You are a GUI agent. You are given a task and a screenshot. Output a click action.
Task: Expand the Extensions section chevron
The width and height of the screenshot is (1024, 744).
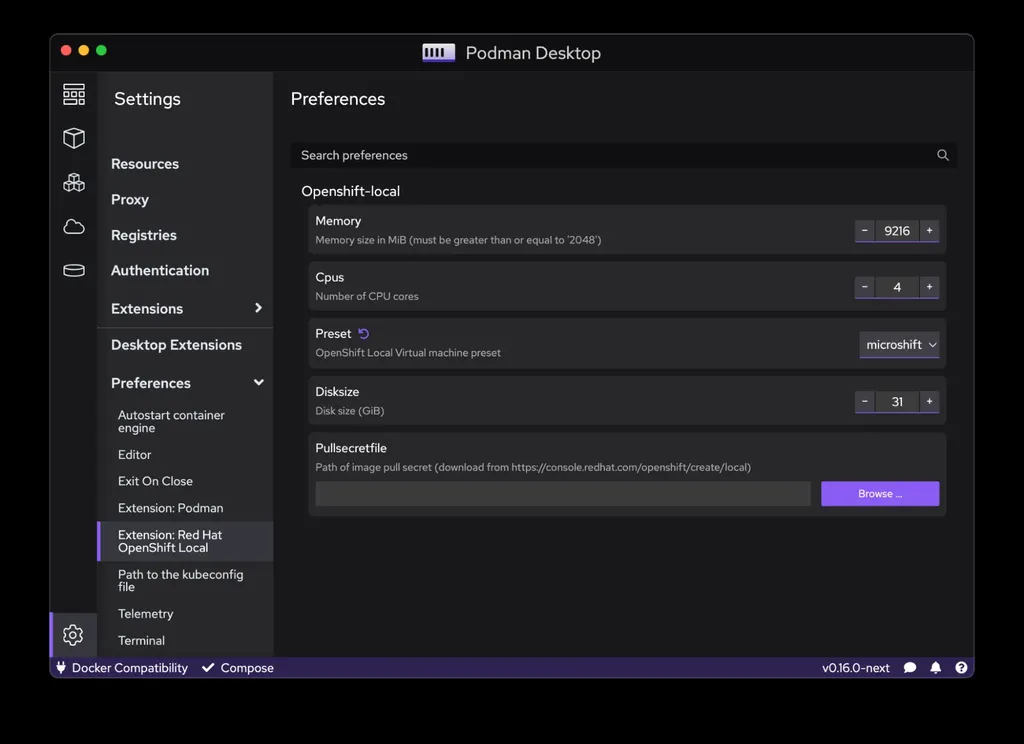[259, 308]
